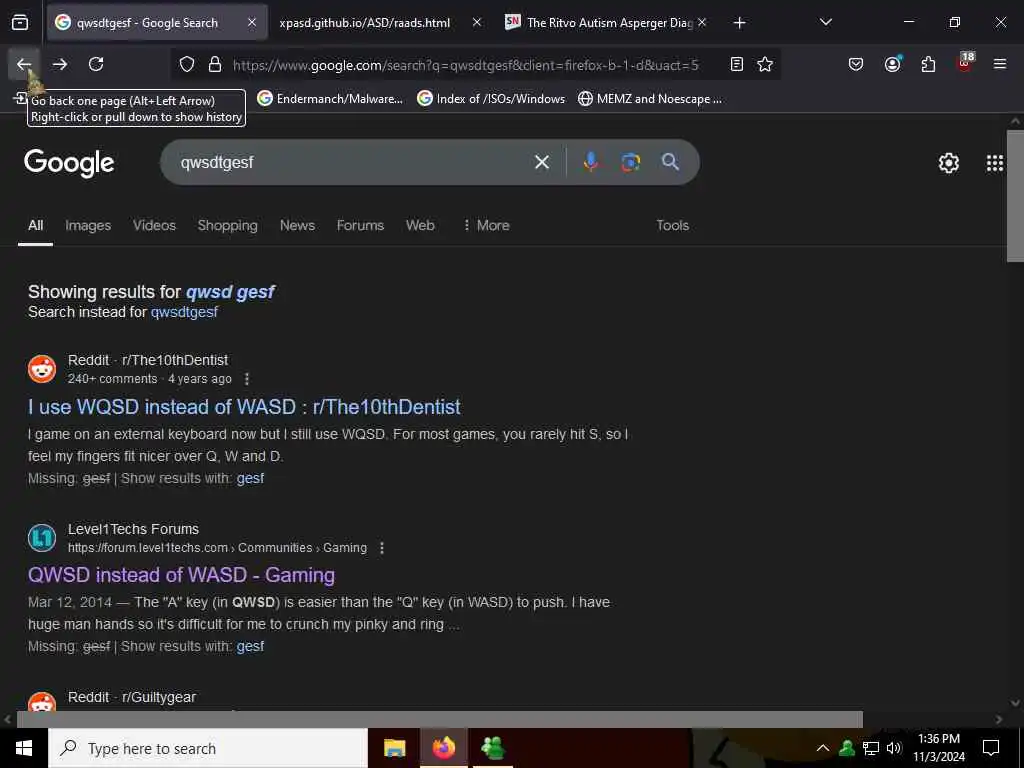Viewport: 1024px width, 768px height.
Task: Clear the Google search box
Action: coord(541,162)
